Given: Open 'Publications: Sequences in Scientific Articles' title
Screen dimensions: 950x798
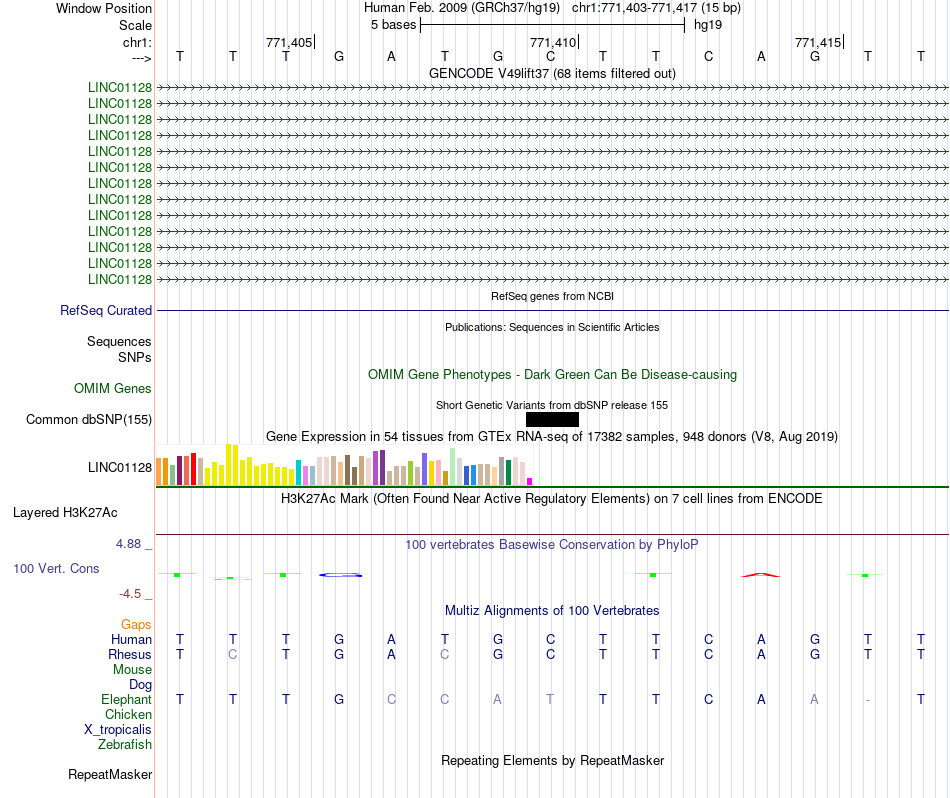Looking at the screenshot, I should click(552, 327).
